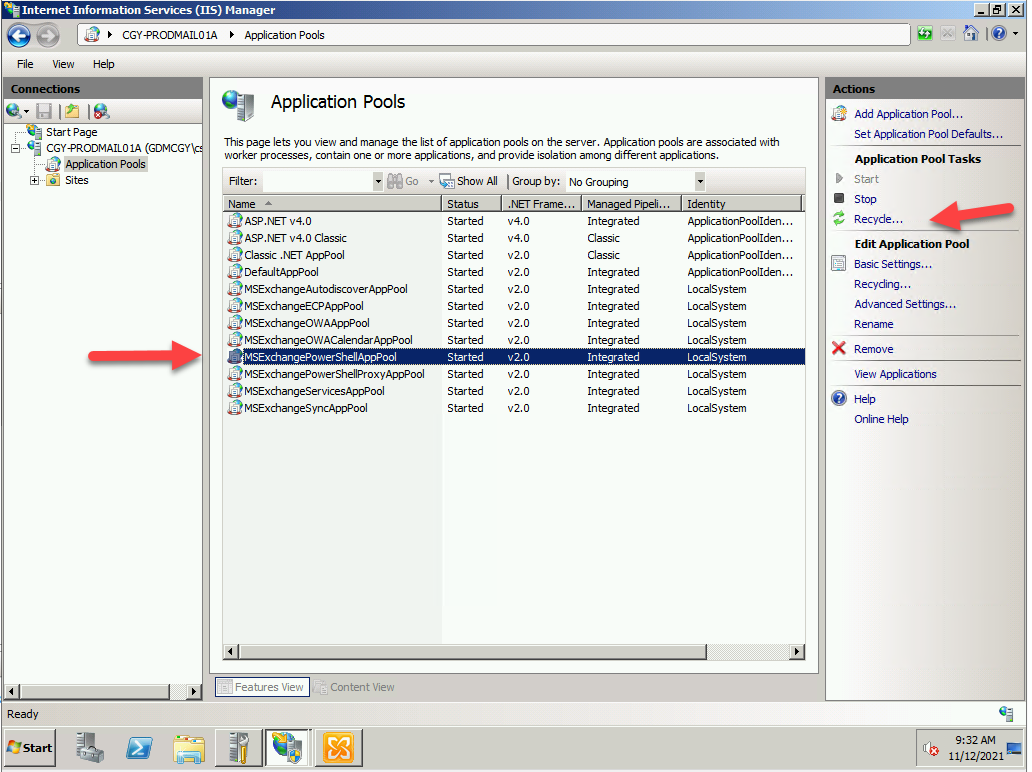Select MSExchangeSyncAppPool row

[x=514, y=408]
